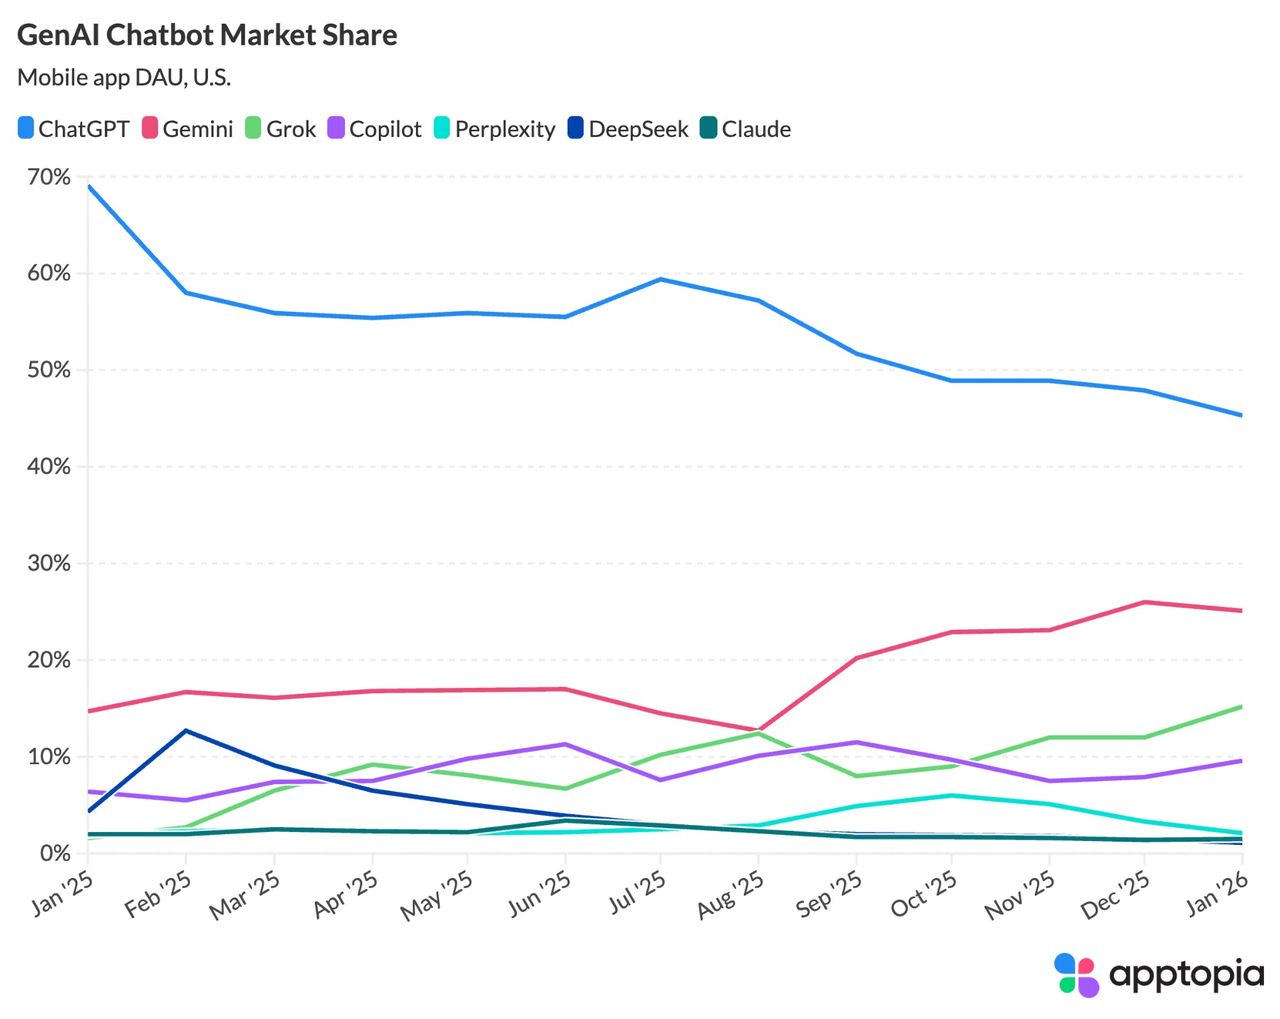Click the Perplexity cyan legend swatch
The image size is (1280, 1019).
tap(442, 129)
